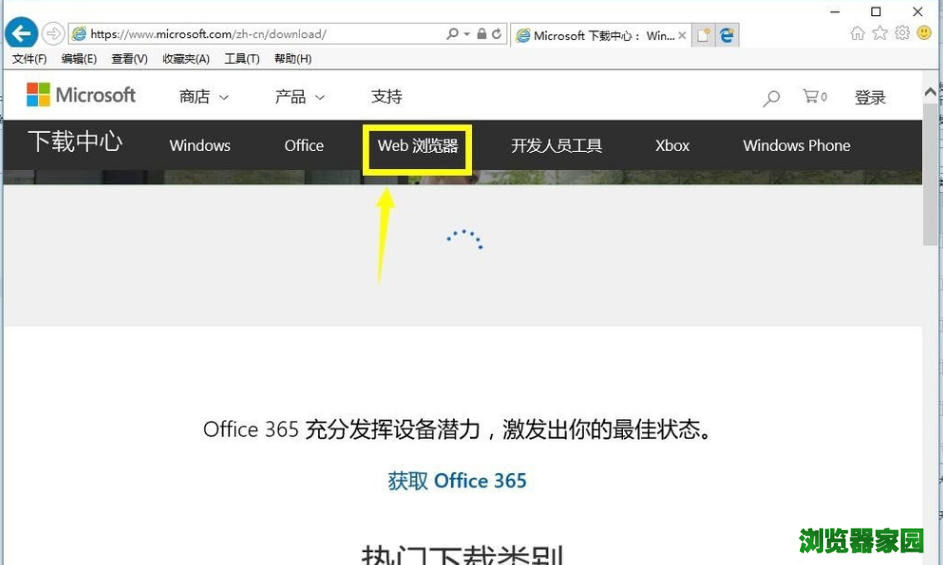Open the IE tools gear icon
This screenshot has width=943, height=565.
point(902,33)
